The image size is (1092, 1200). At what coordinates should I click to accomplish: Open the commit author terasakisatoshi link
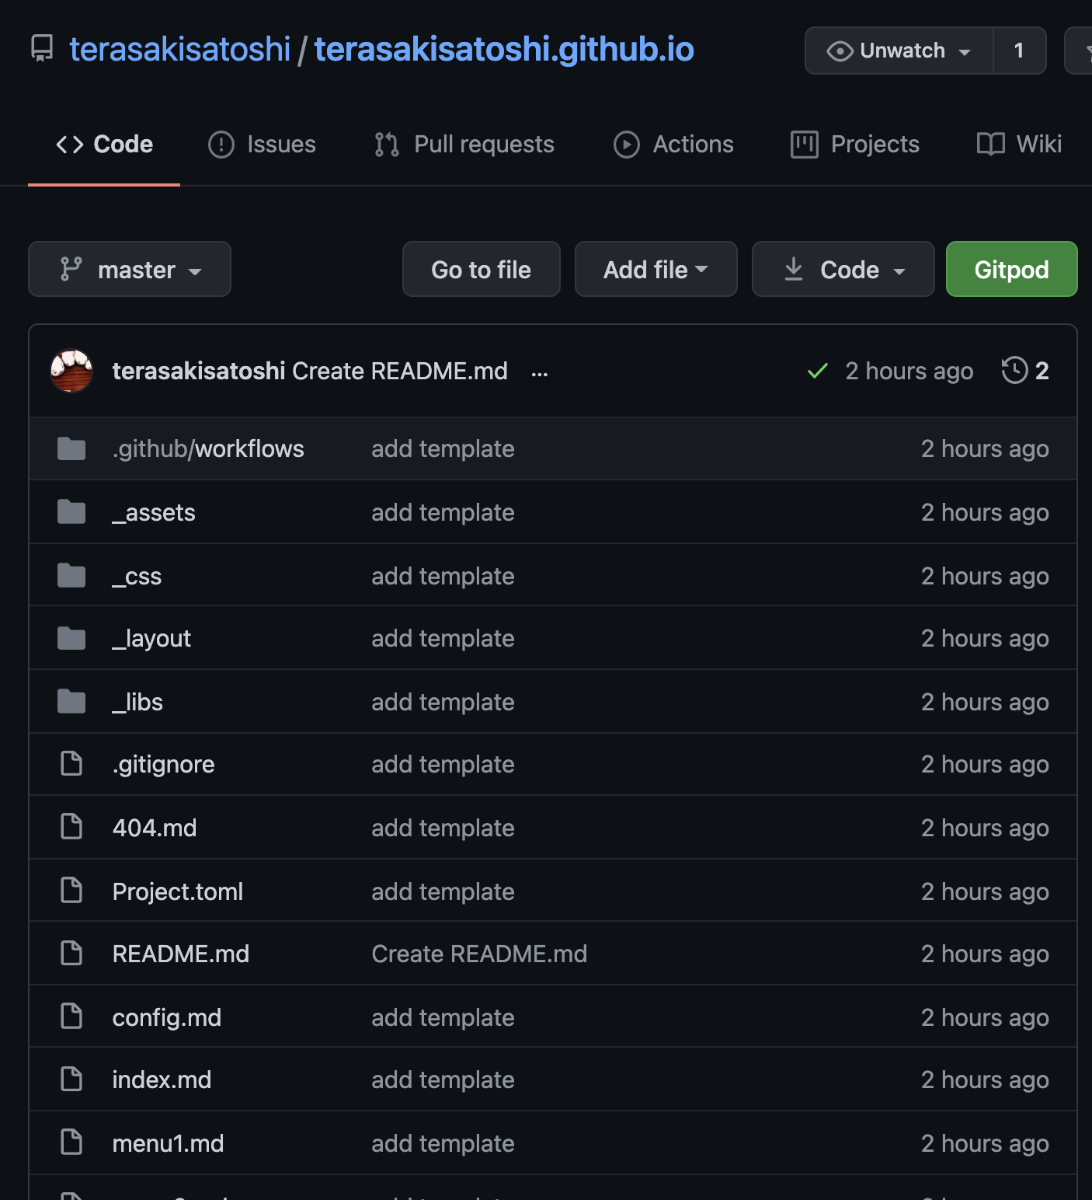(x=199, y=371)
